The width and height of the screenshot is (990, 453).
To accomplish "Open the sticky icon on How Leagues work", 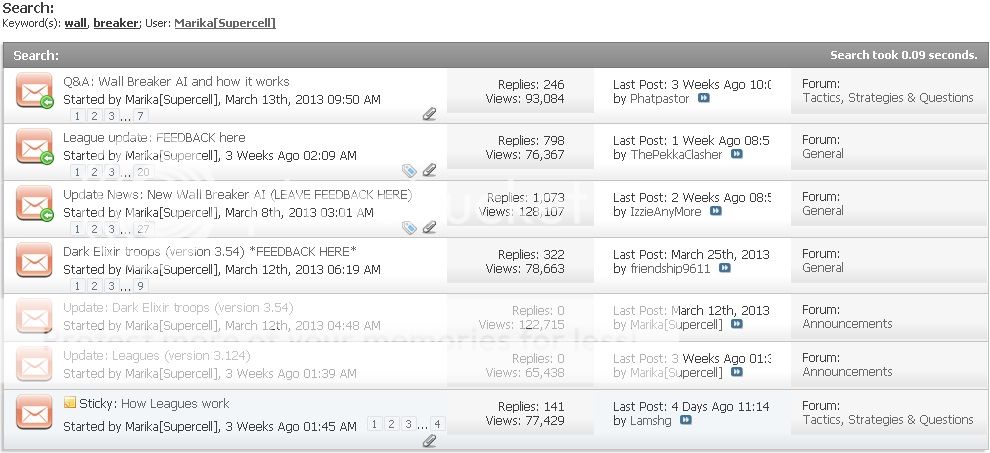I will pyautogui.click(x=69, y=403).
